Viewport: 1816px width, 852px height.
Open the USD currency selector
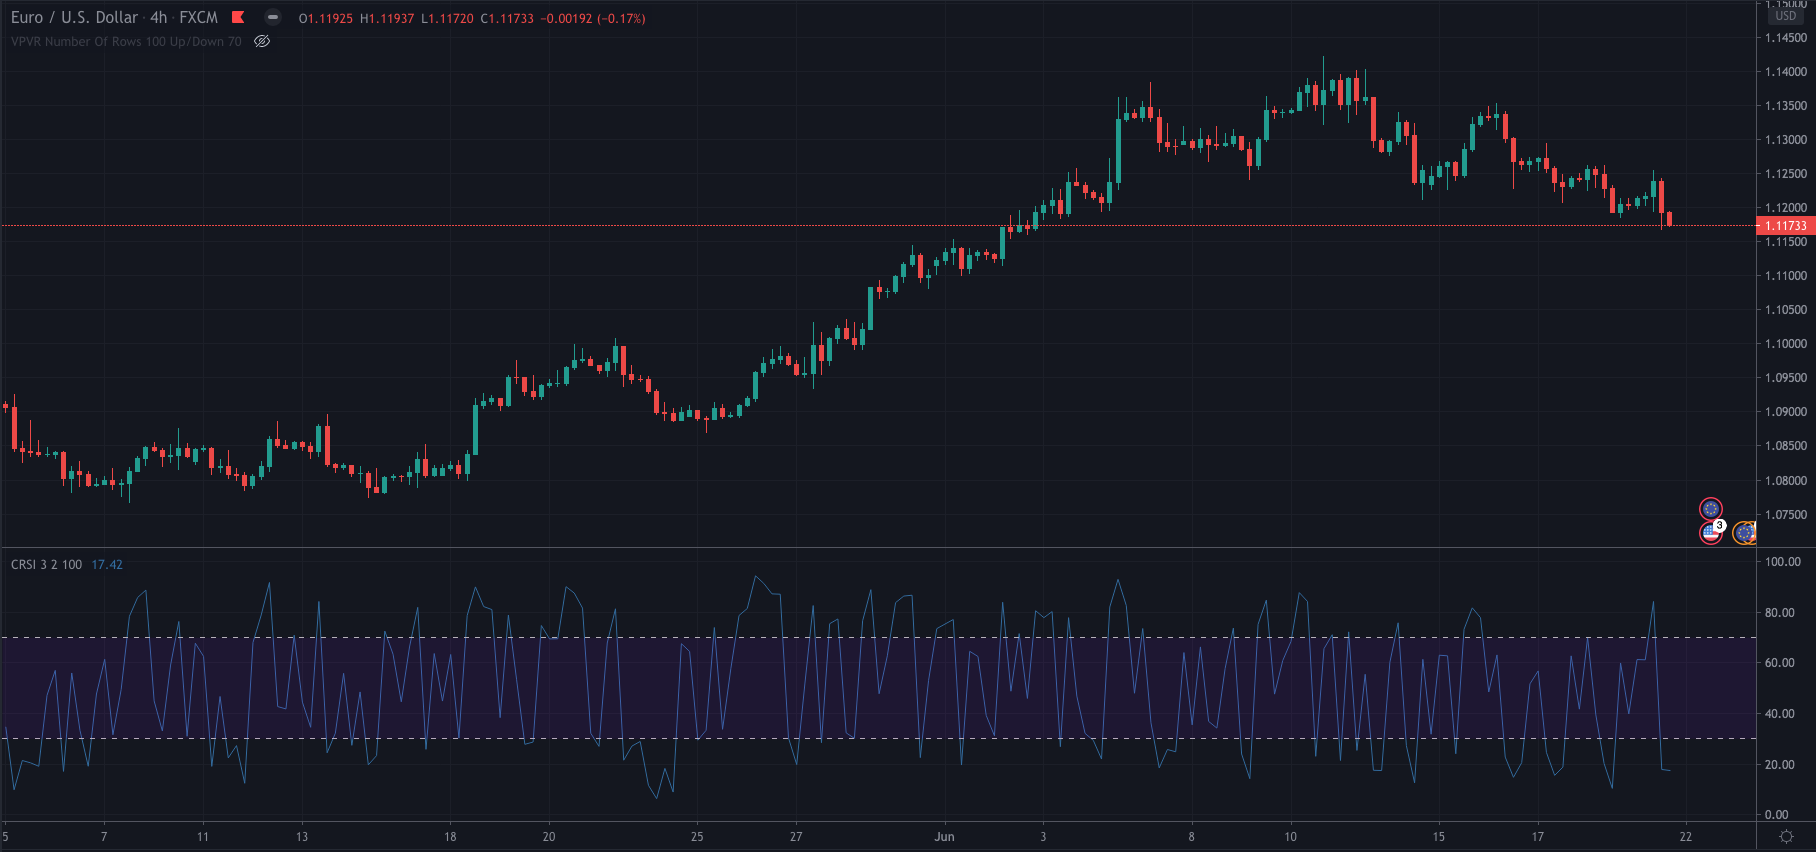(x=1786, y=16)
